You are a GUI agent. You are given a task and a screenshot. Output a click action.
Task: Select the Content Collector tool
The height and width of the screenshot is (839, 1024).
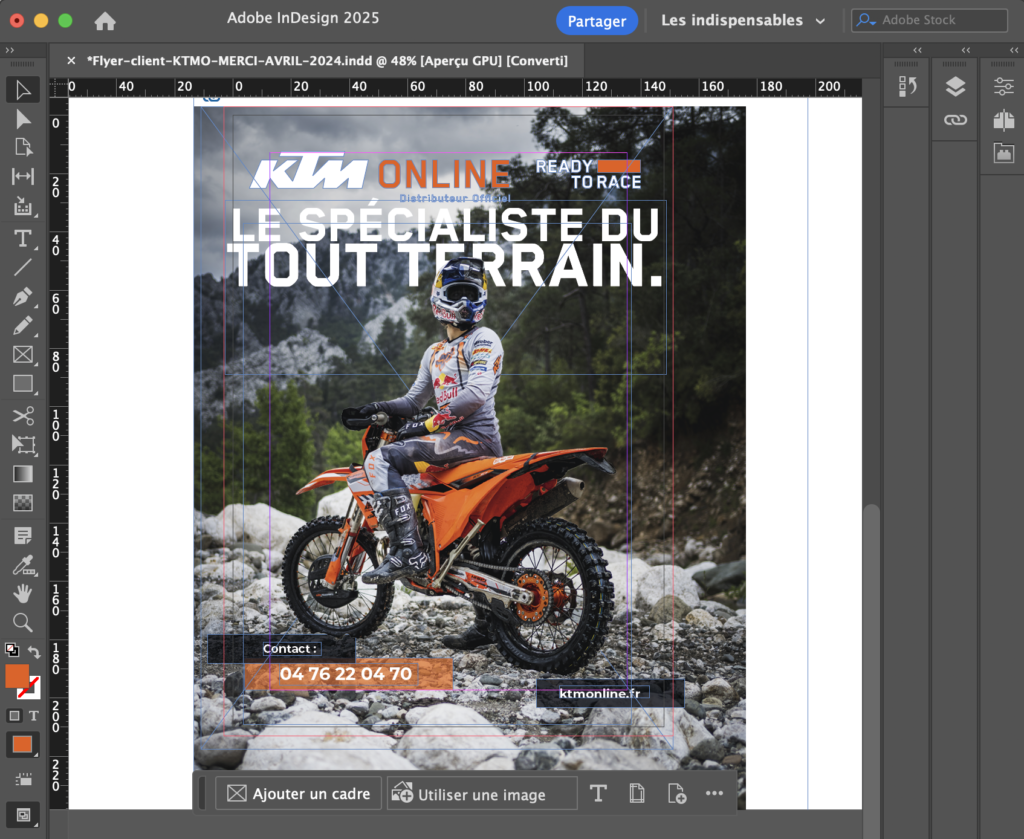click(23, 206)
